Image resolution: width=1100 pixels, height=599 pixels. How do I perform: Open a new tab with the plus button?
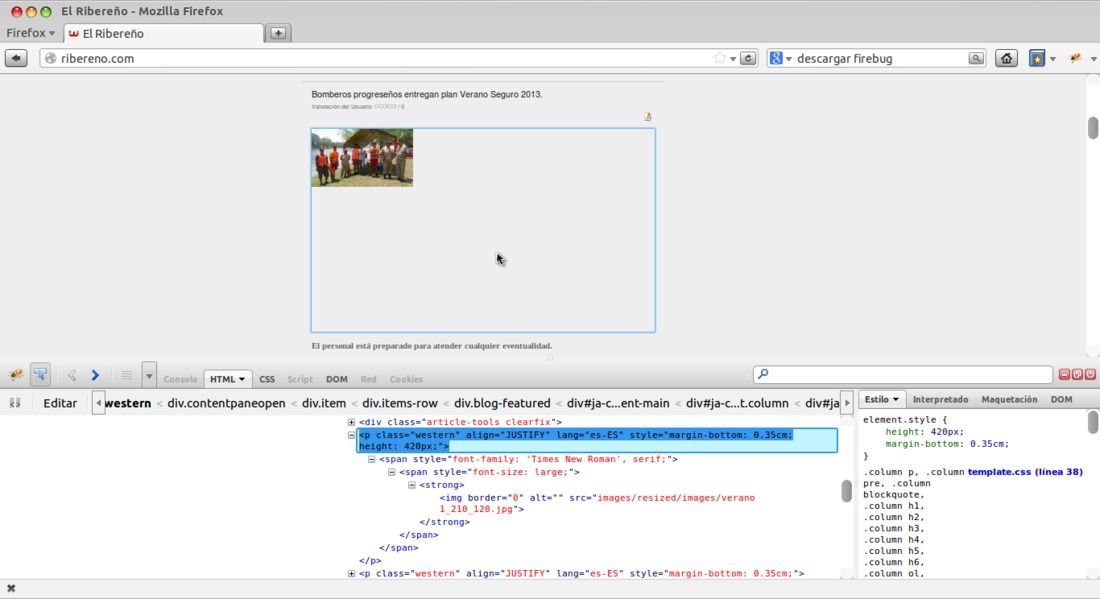[x=279, y=33]
